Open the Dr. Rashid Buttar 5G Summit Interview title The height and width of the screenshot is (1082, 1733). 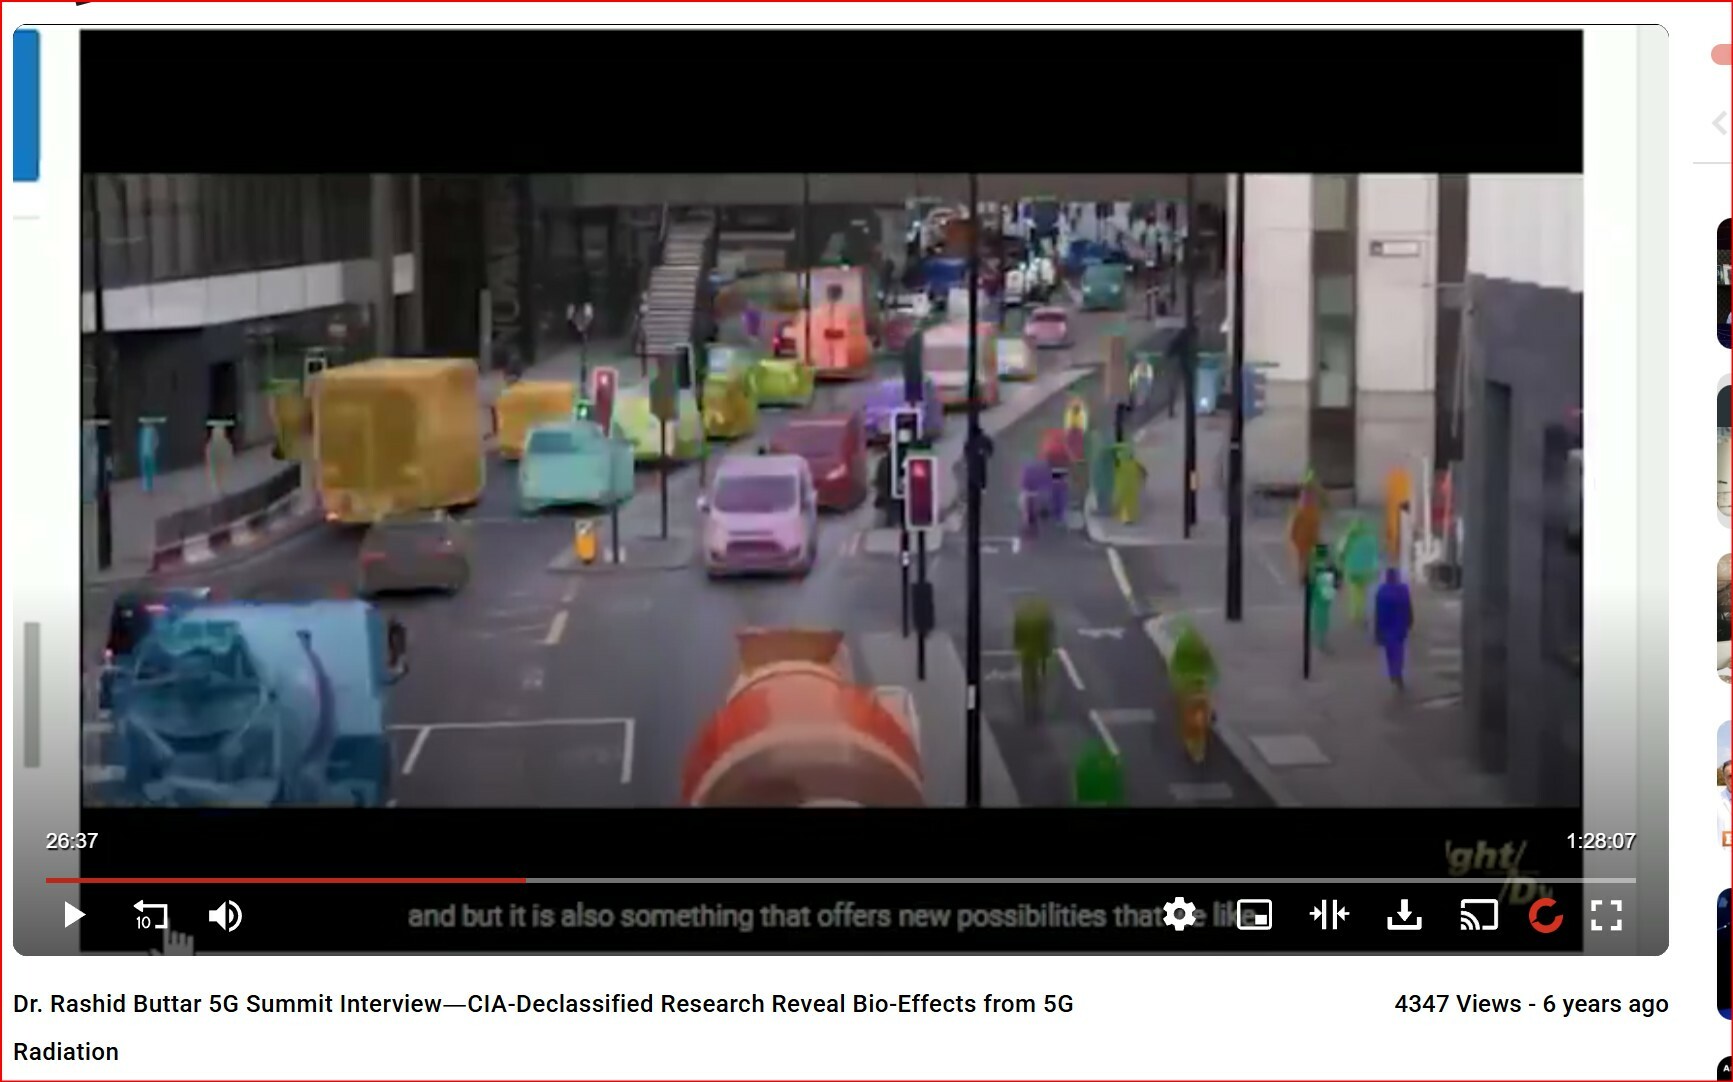[x=543, y=1004]
